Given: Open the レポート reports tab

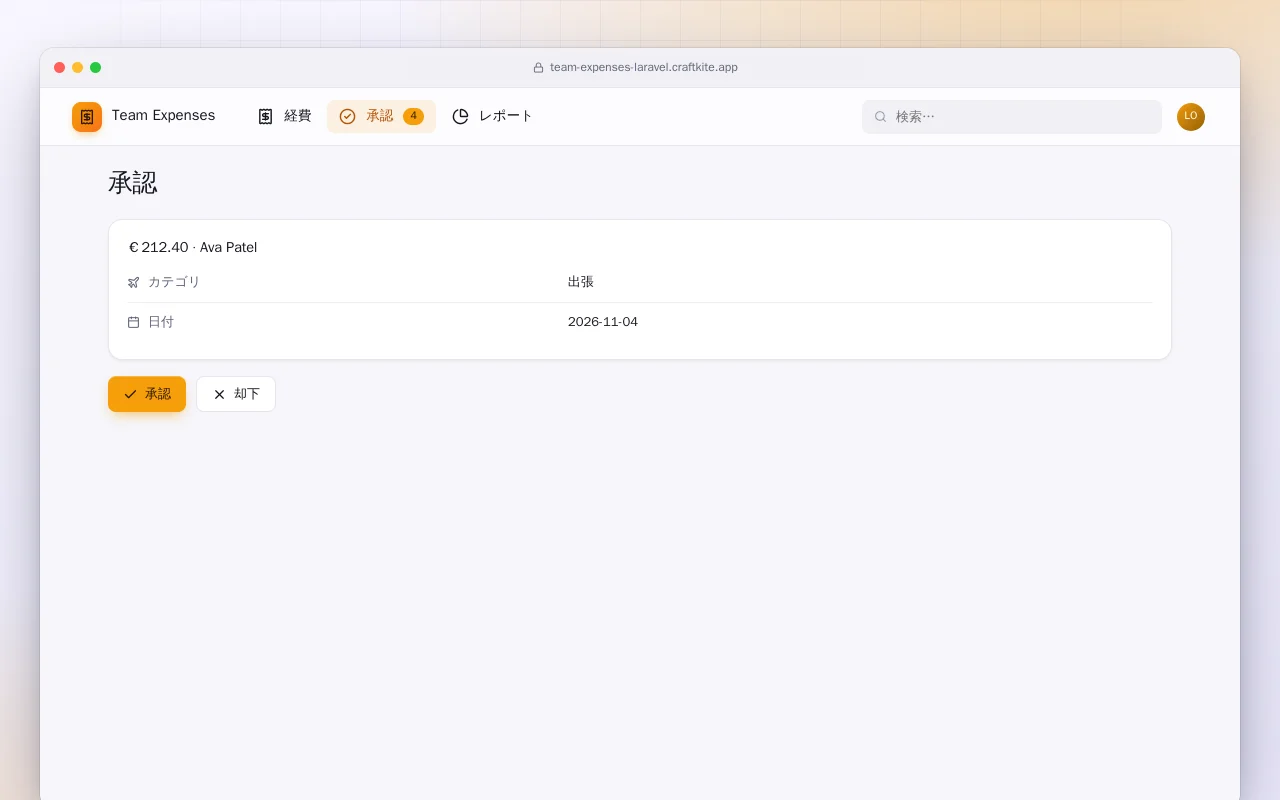Looking at the screenshot, I should click(492, 116).
